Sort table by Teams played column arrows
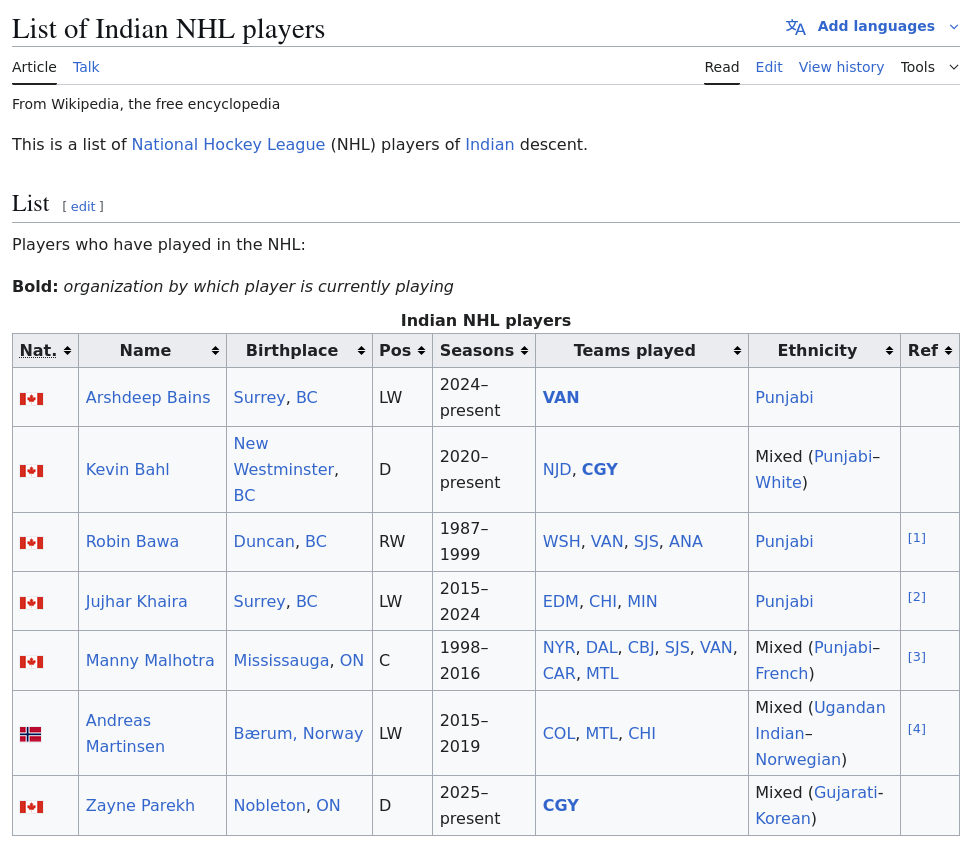This screenshot has width=974, height=862. tap(737, 351)
